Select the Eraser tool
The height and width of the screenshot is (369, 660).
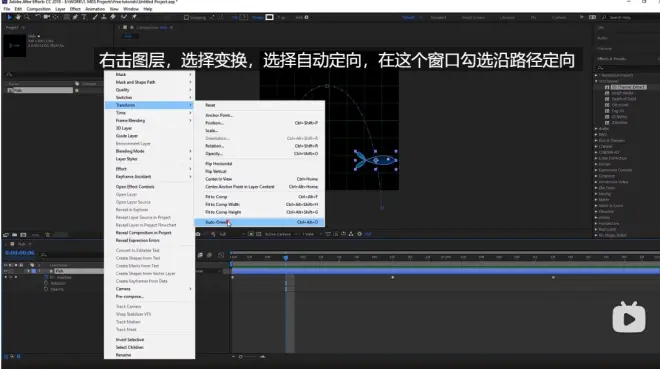click(x=112, y=17)
